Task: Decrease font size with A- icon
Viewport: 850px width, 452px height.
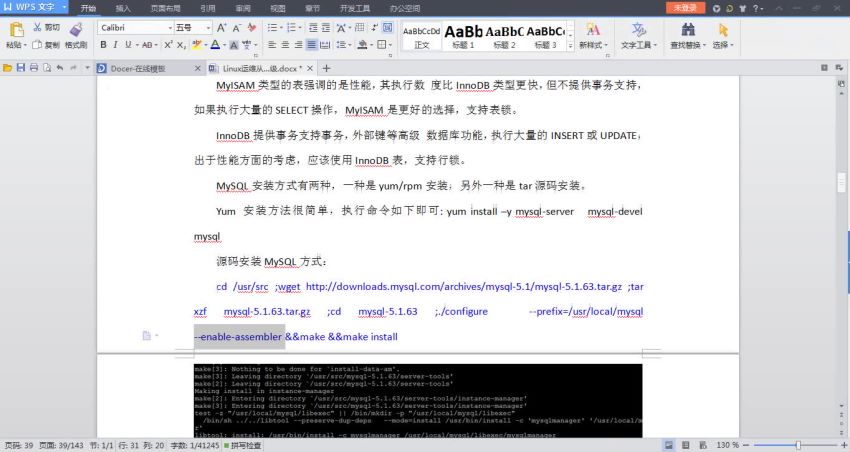Action: 236,28
